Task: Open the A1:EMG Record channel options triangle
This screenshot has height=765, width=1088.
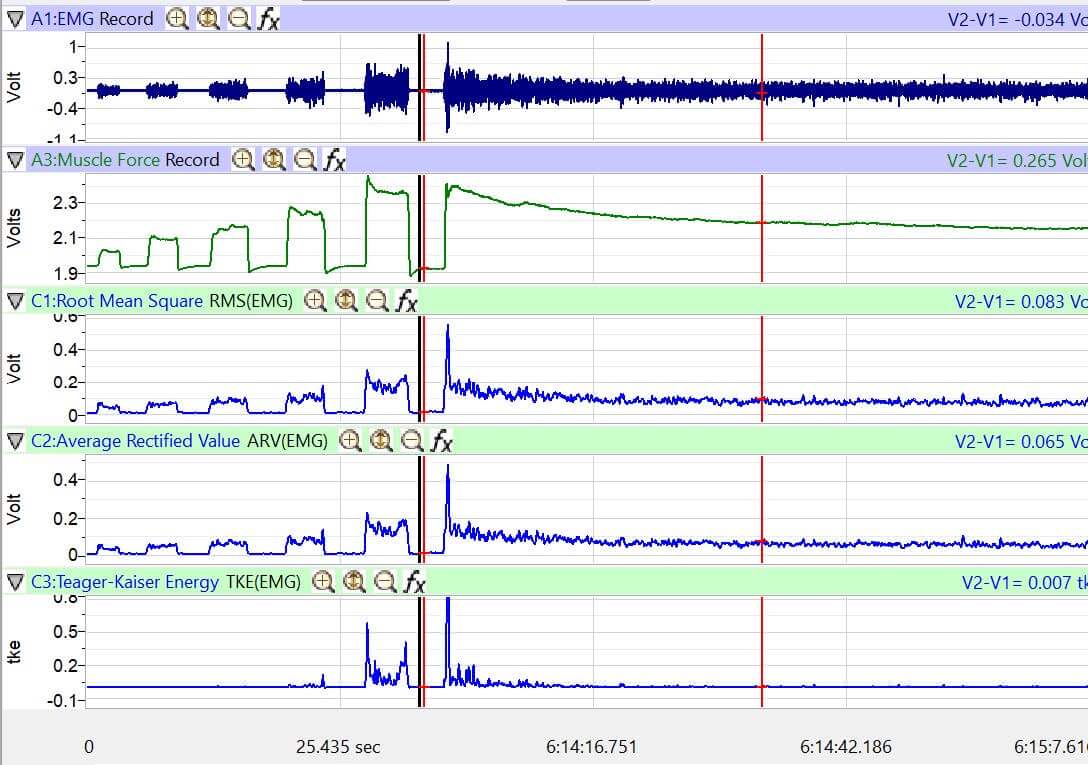Action: tap(13, 18)
